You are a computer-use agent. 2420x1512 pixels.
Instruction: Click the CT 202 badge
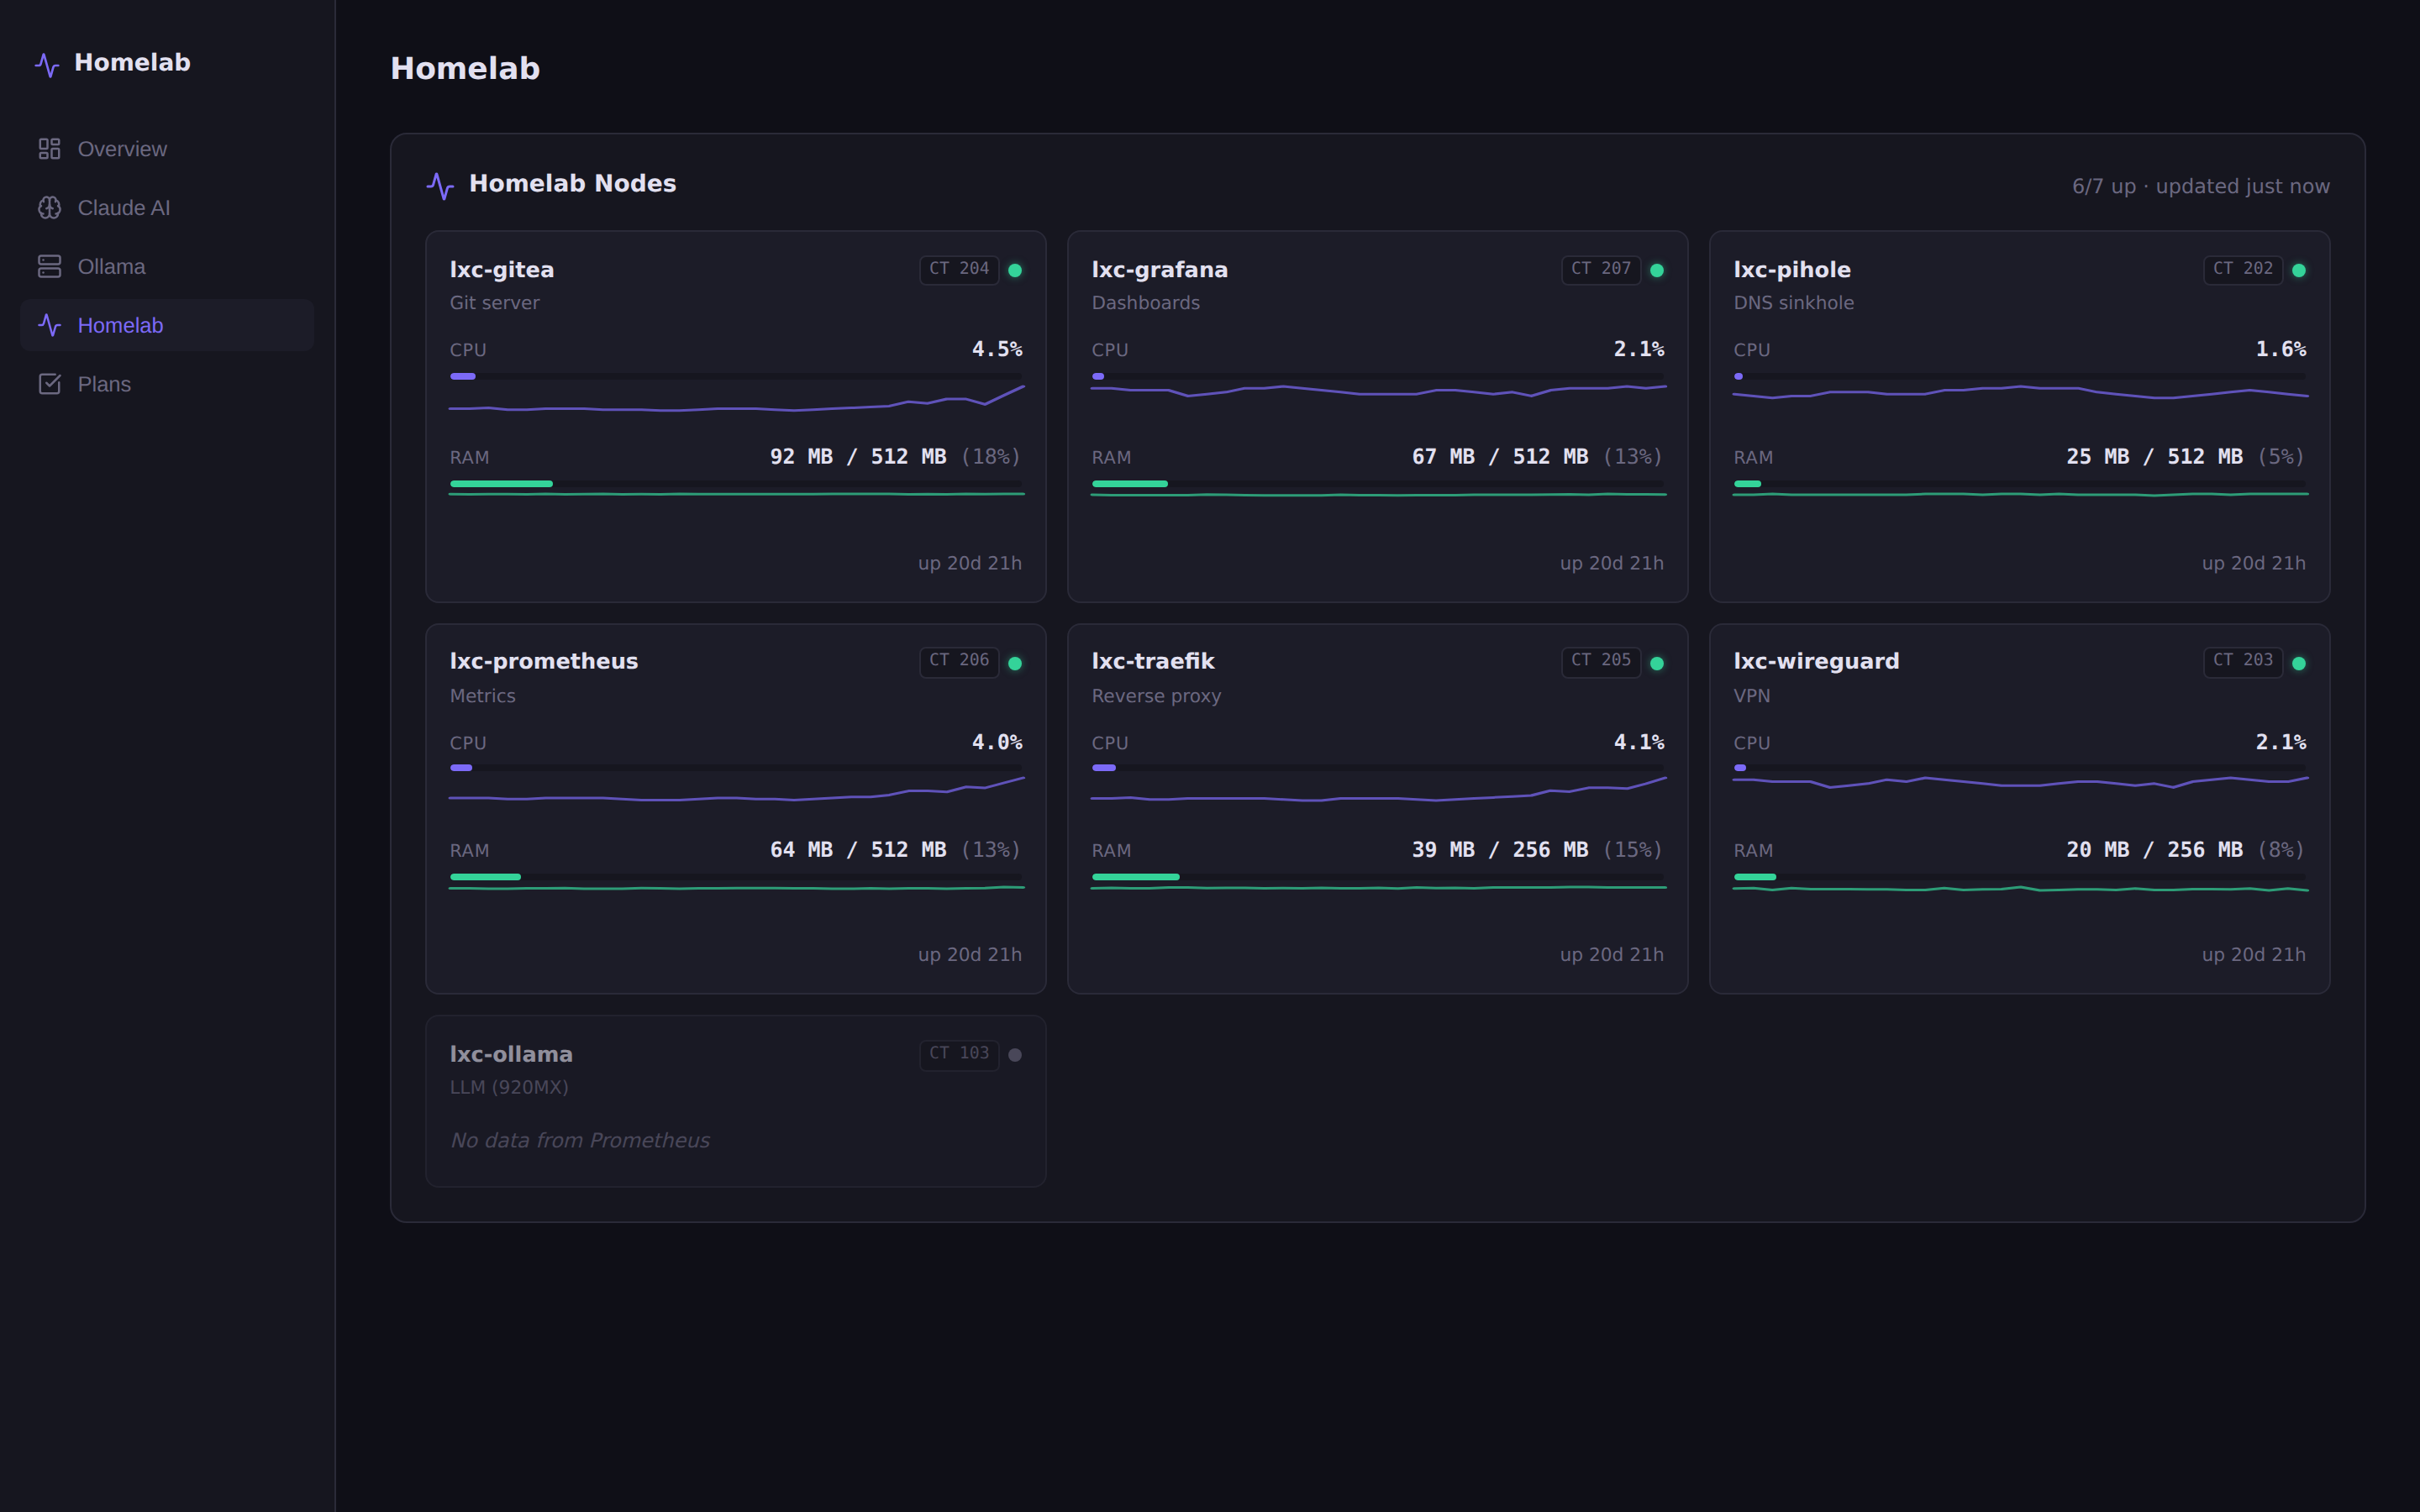(2243, 269)
